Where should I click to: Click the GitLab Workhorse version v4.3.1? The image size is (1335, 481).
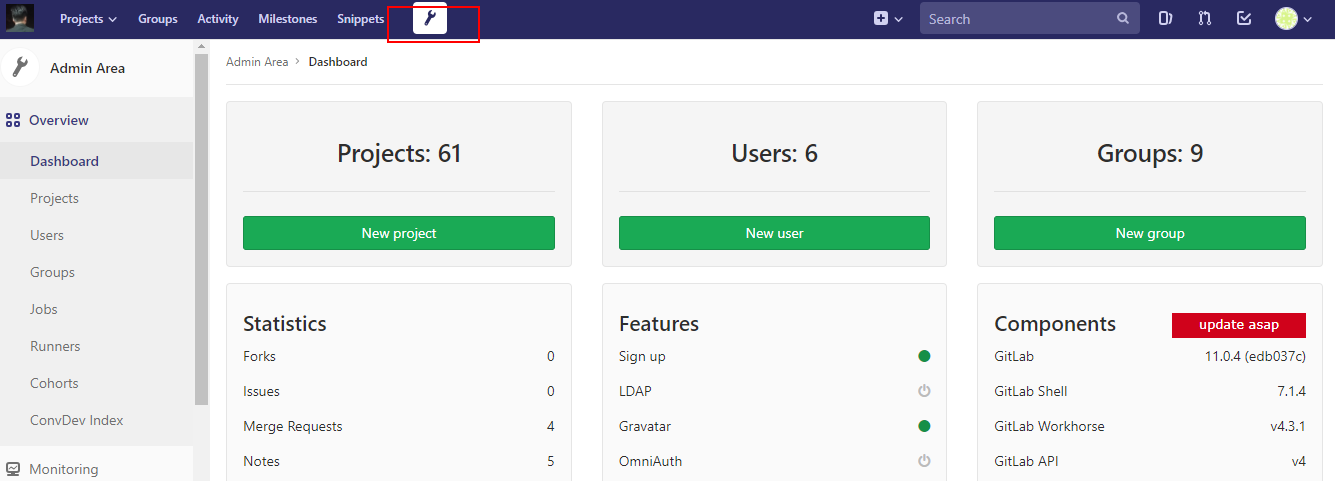pos(1288,426)
